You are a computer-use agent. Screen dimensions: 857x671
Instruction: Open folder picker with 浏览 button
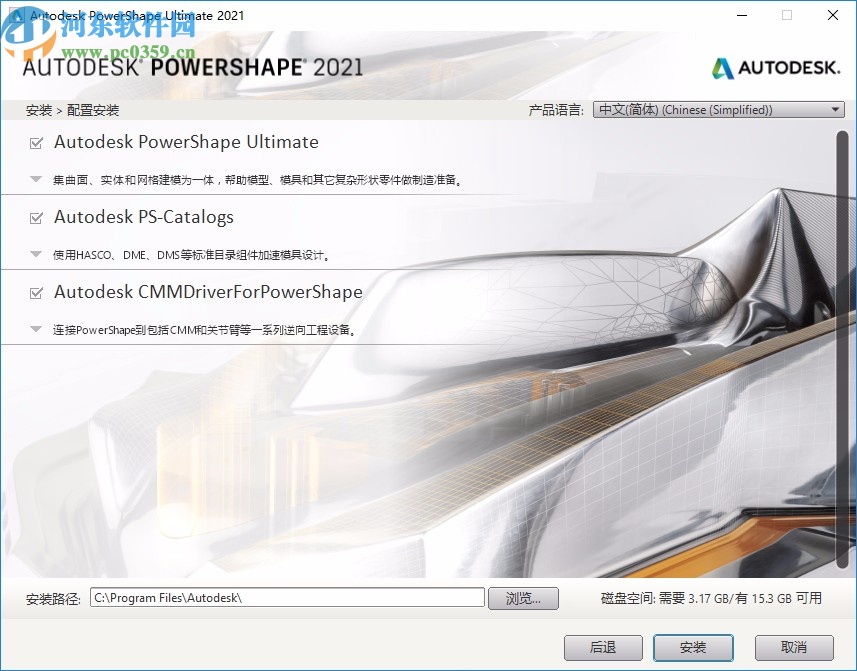pyautogui.click(x=523, y=597)
